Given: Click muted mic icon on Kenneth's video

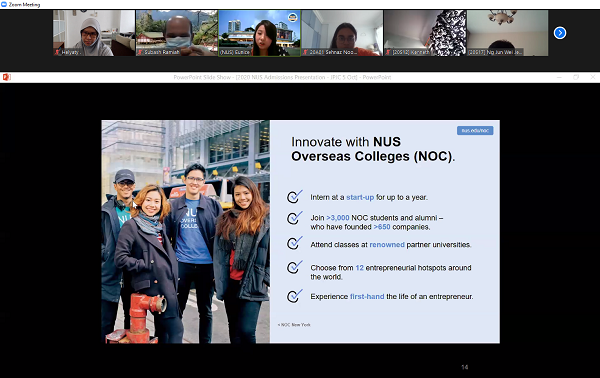Looking at the screenshot, I should [x=388, y=52].
